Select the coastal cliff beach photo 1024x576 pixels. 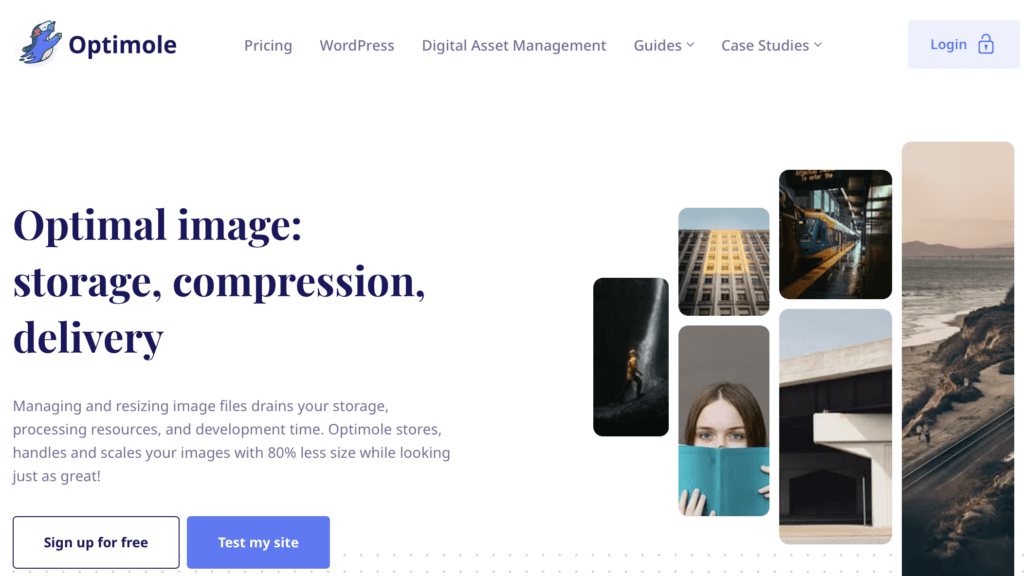[958, 359]
